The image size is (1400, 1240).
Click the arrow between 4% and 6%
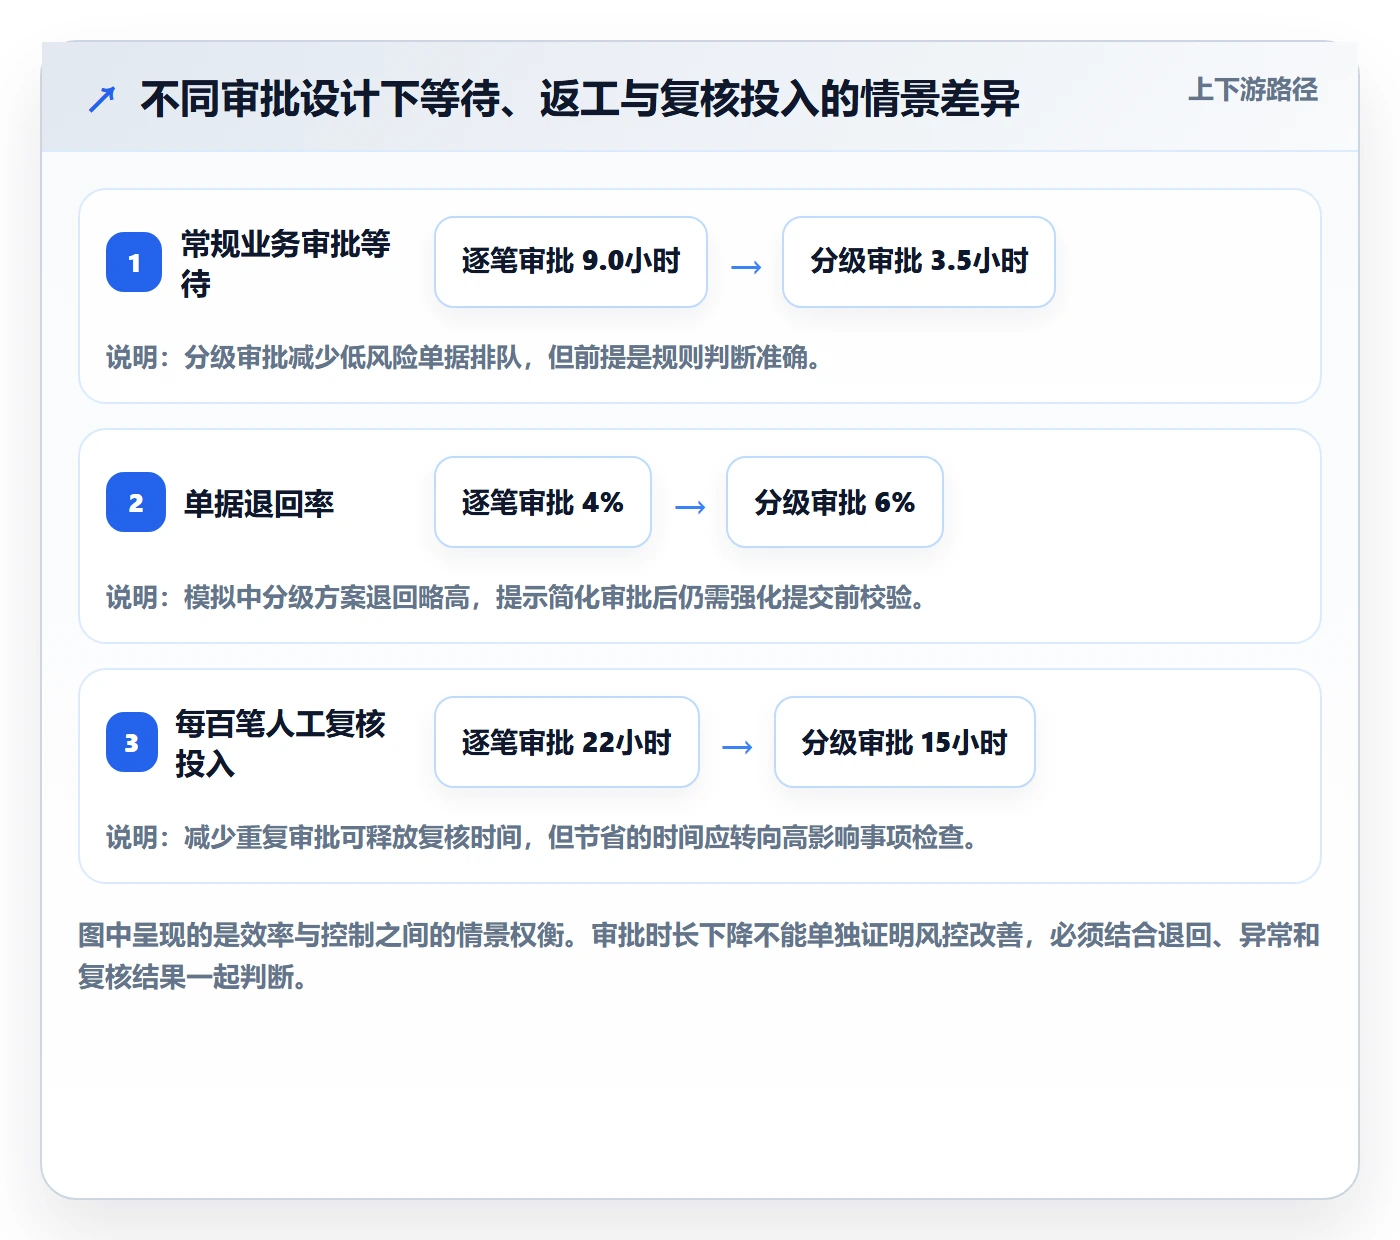click(690, 507)
